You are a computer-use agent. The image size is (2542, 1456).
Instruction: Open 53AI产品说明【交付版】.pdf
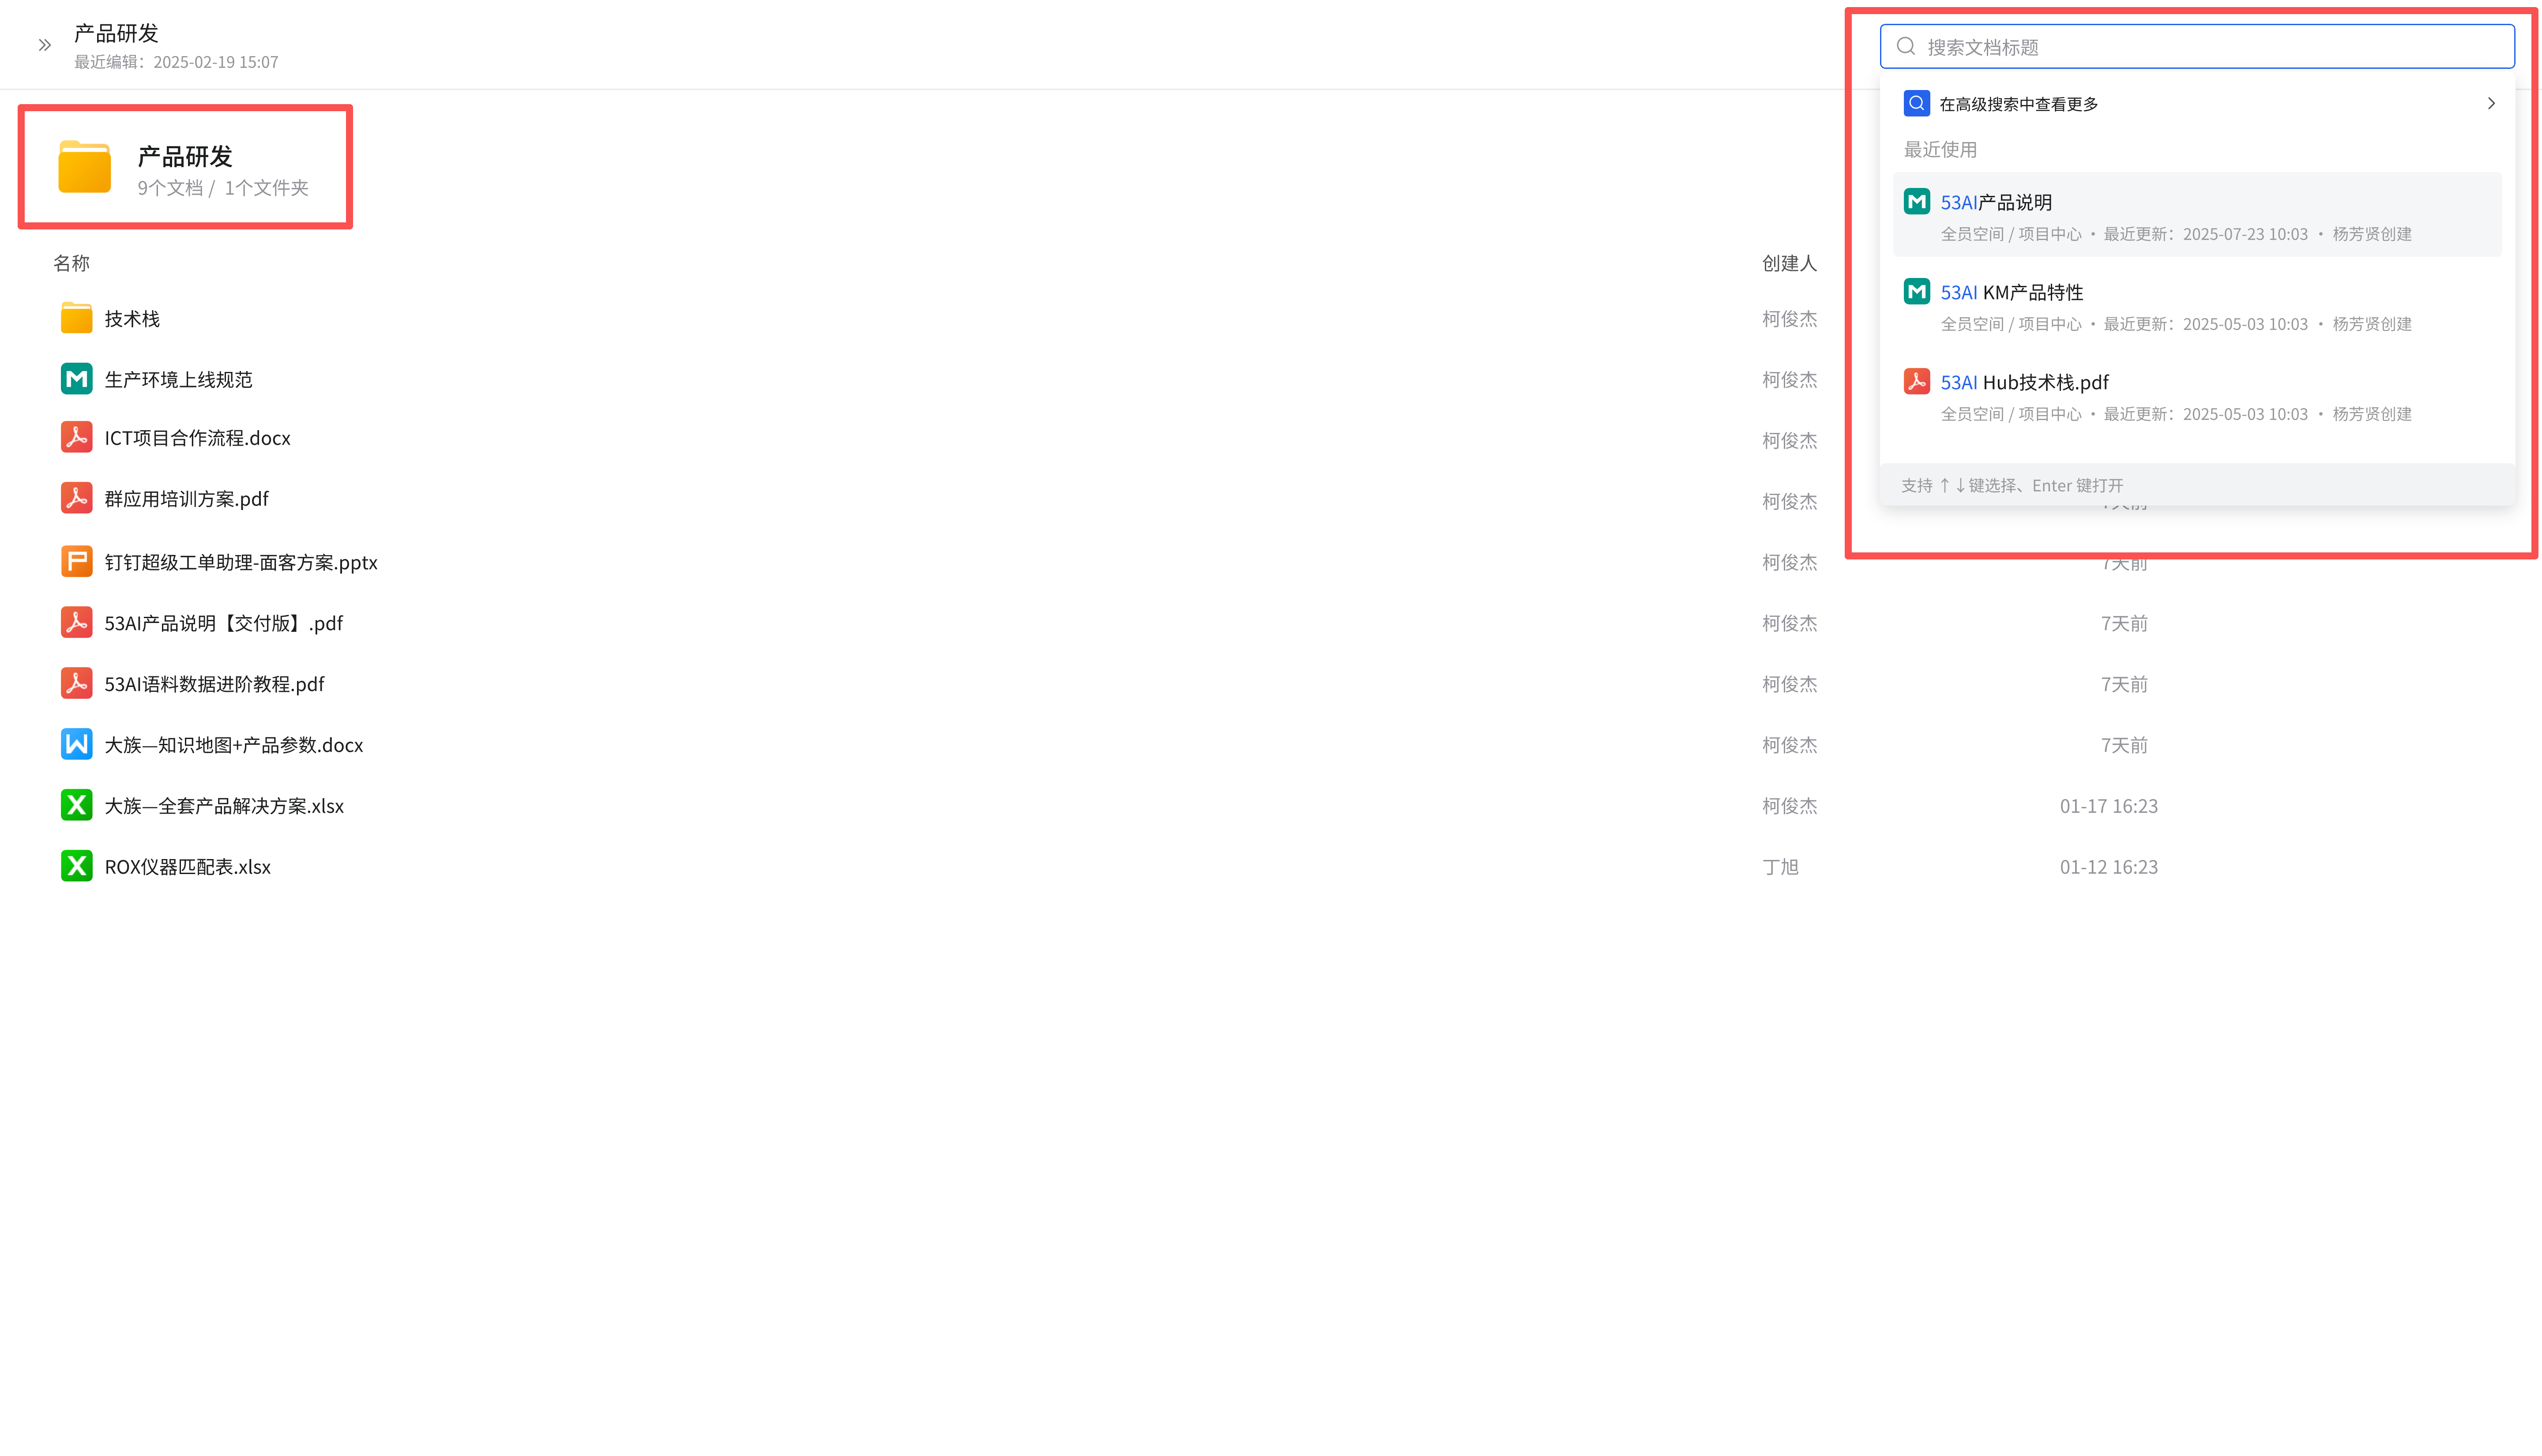[x=224, y=623]
